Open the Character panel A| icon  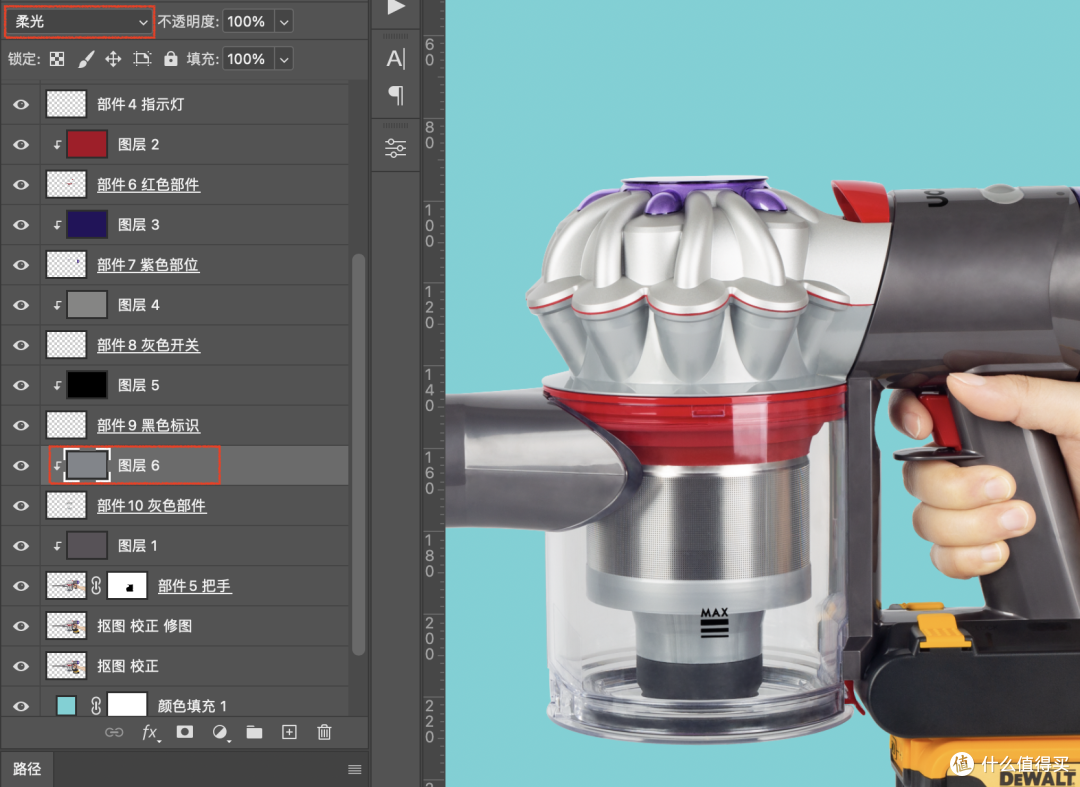click(x=395, y=59)
